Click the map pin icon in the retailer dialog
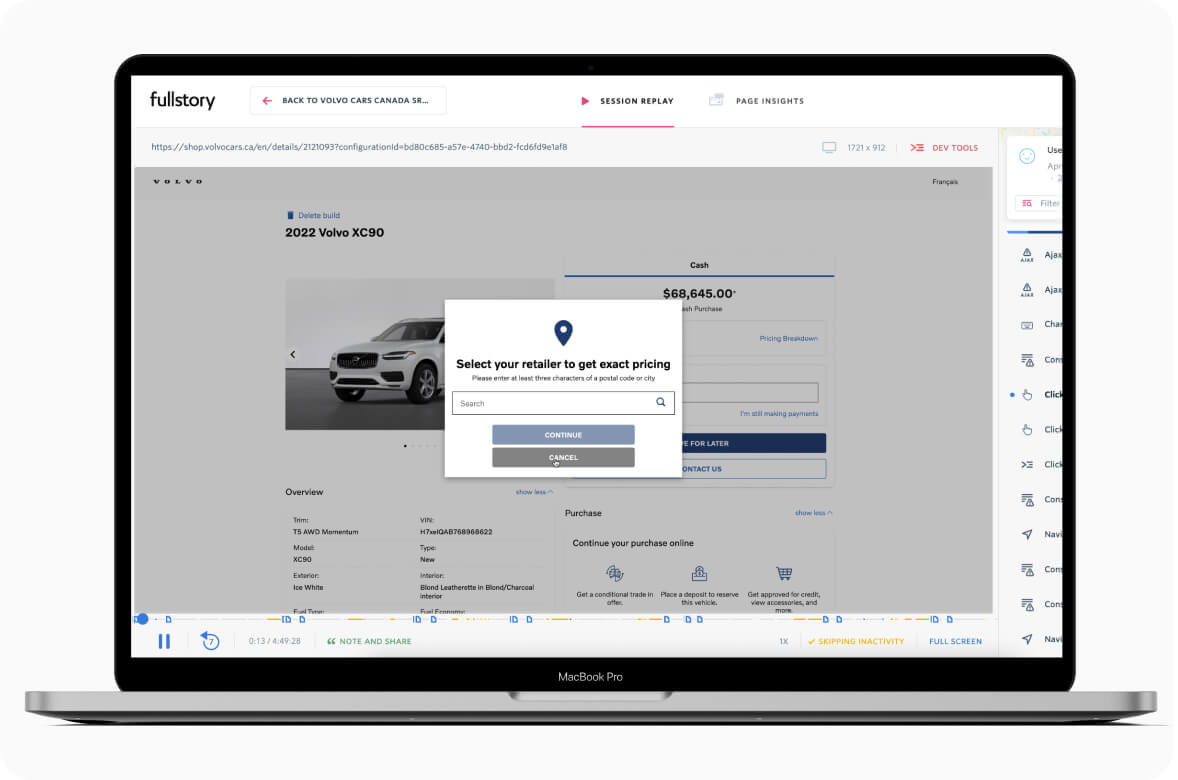 [x=563, y=333]
